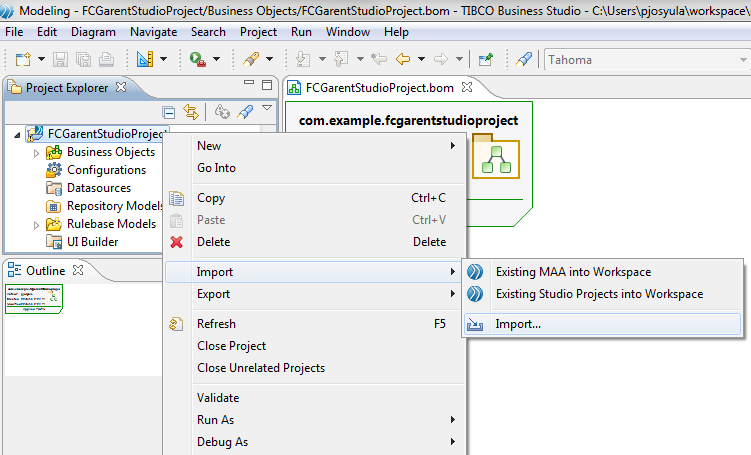Click the Outline diagram thumbnail

click(x=34, y=299)
